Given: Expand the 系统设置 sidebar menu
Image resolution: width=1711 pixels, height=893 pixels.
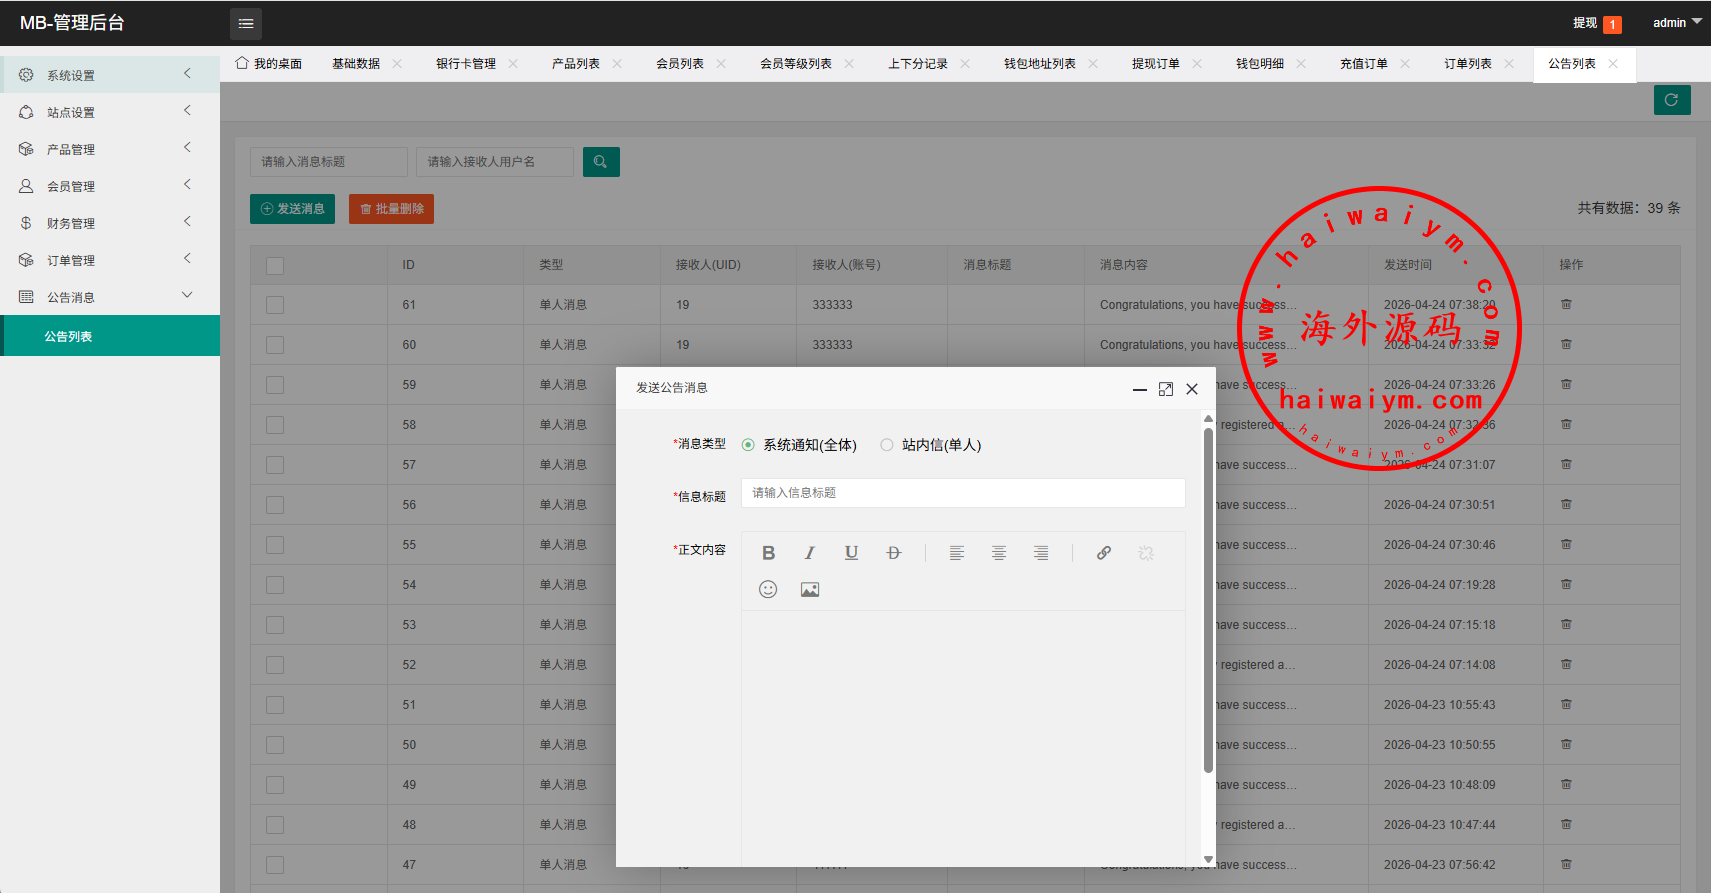Looking at the screenshot, I should tap(110, 75).
